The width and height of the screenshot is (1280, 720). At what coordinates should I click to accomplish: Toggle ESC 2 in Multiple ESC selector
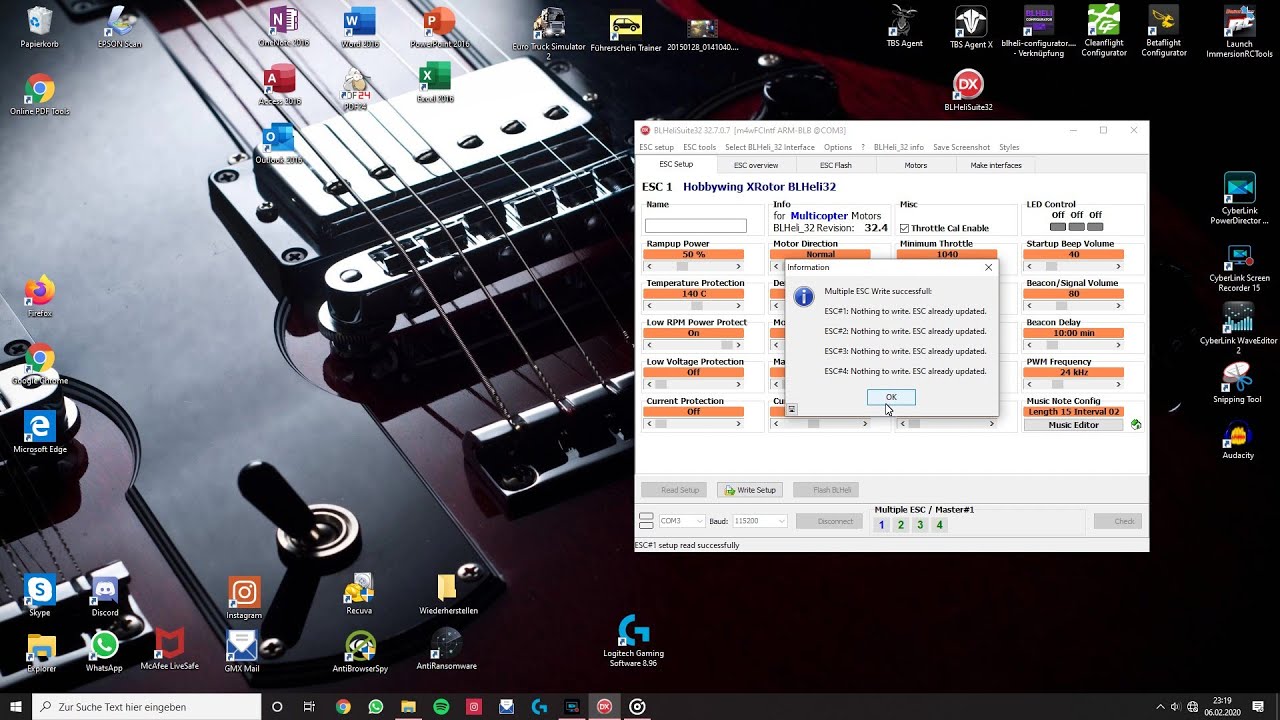coord(901,525)
